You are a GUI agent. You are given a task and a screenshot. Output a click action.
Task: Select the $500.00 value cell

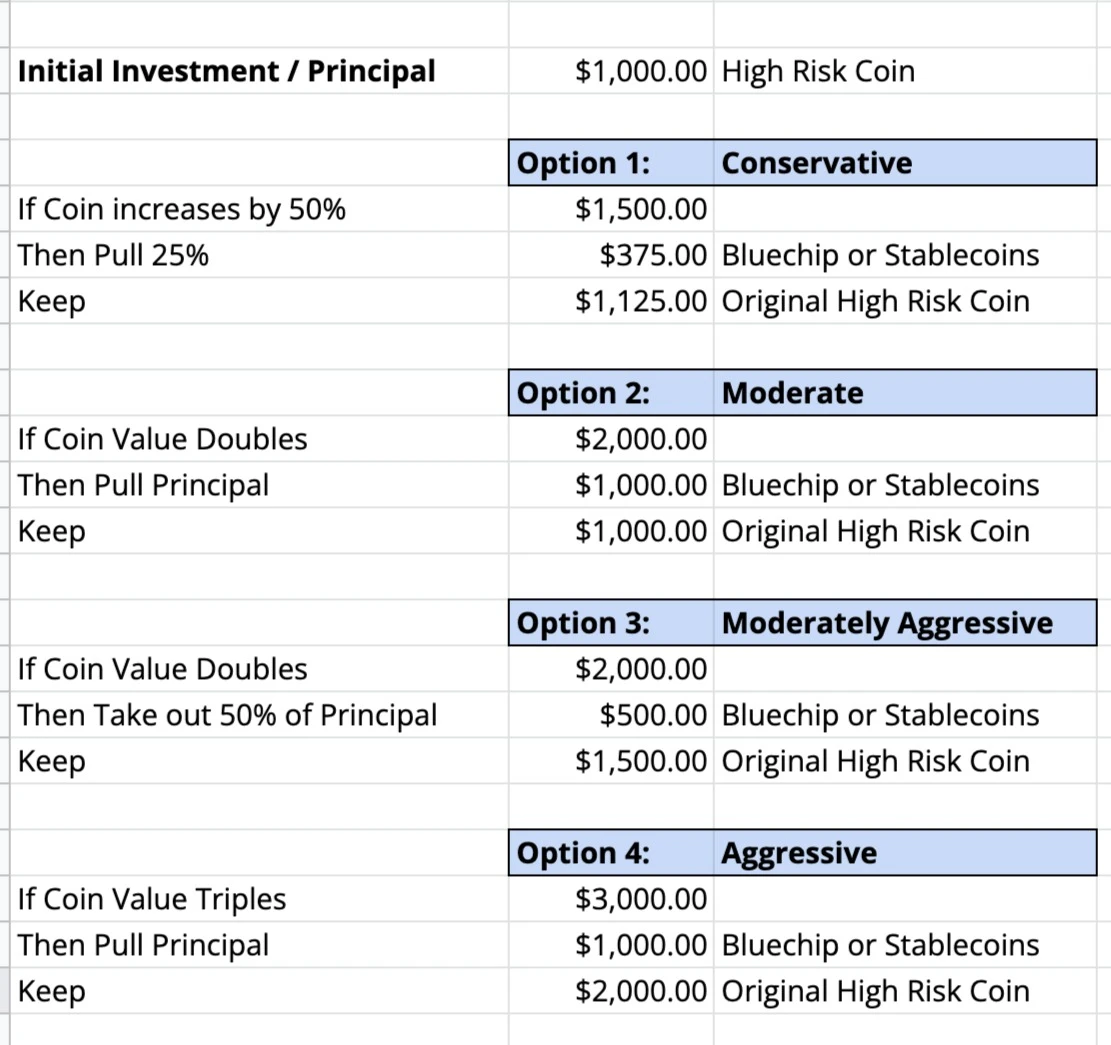pos(611,715)
